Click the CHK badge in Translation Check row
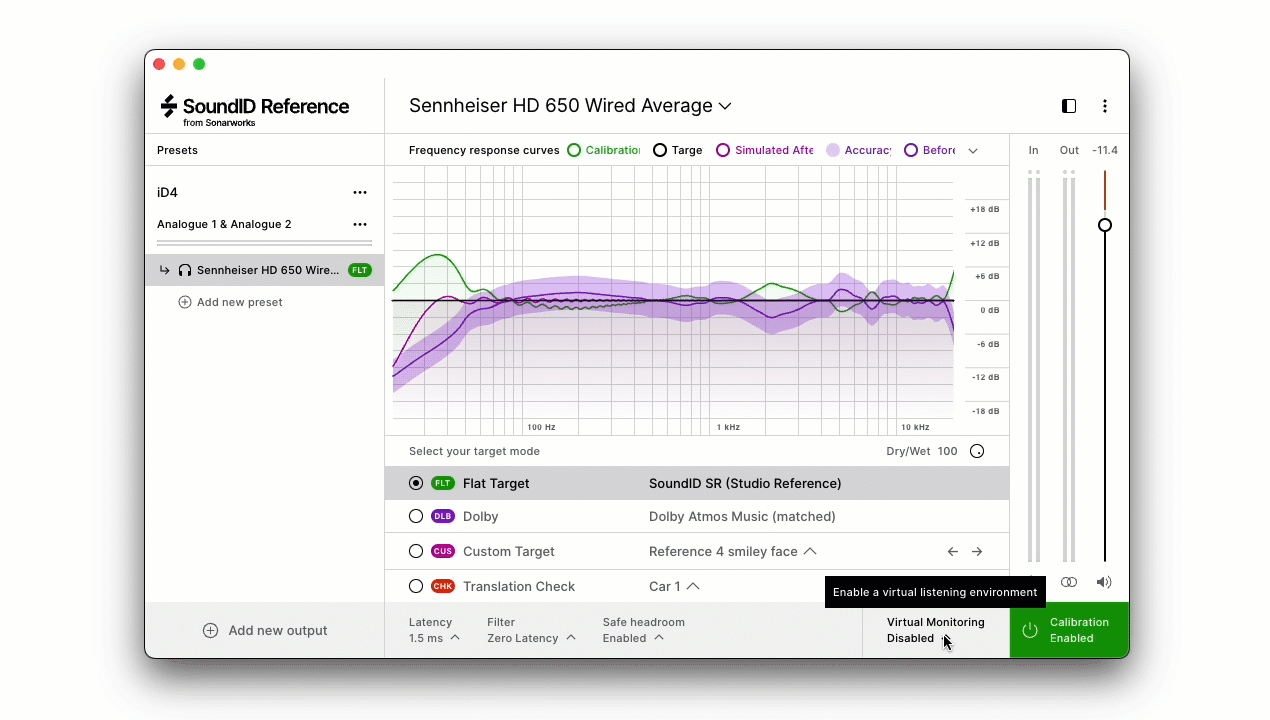This screenshot has width=1270, height=720. [x=443, y=586]
